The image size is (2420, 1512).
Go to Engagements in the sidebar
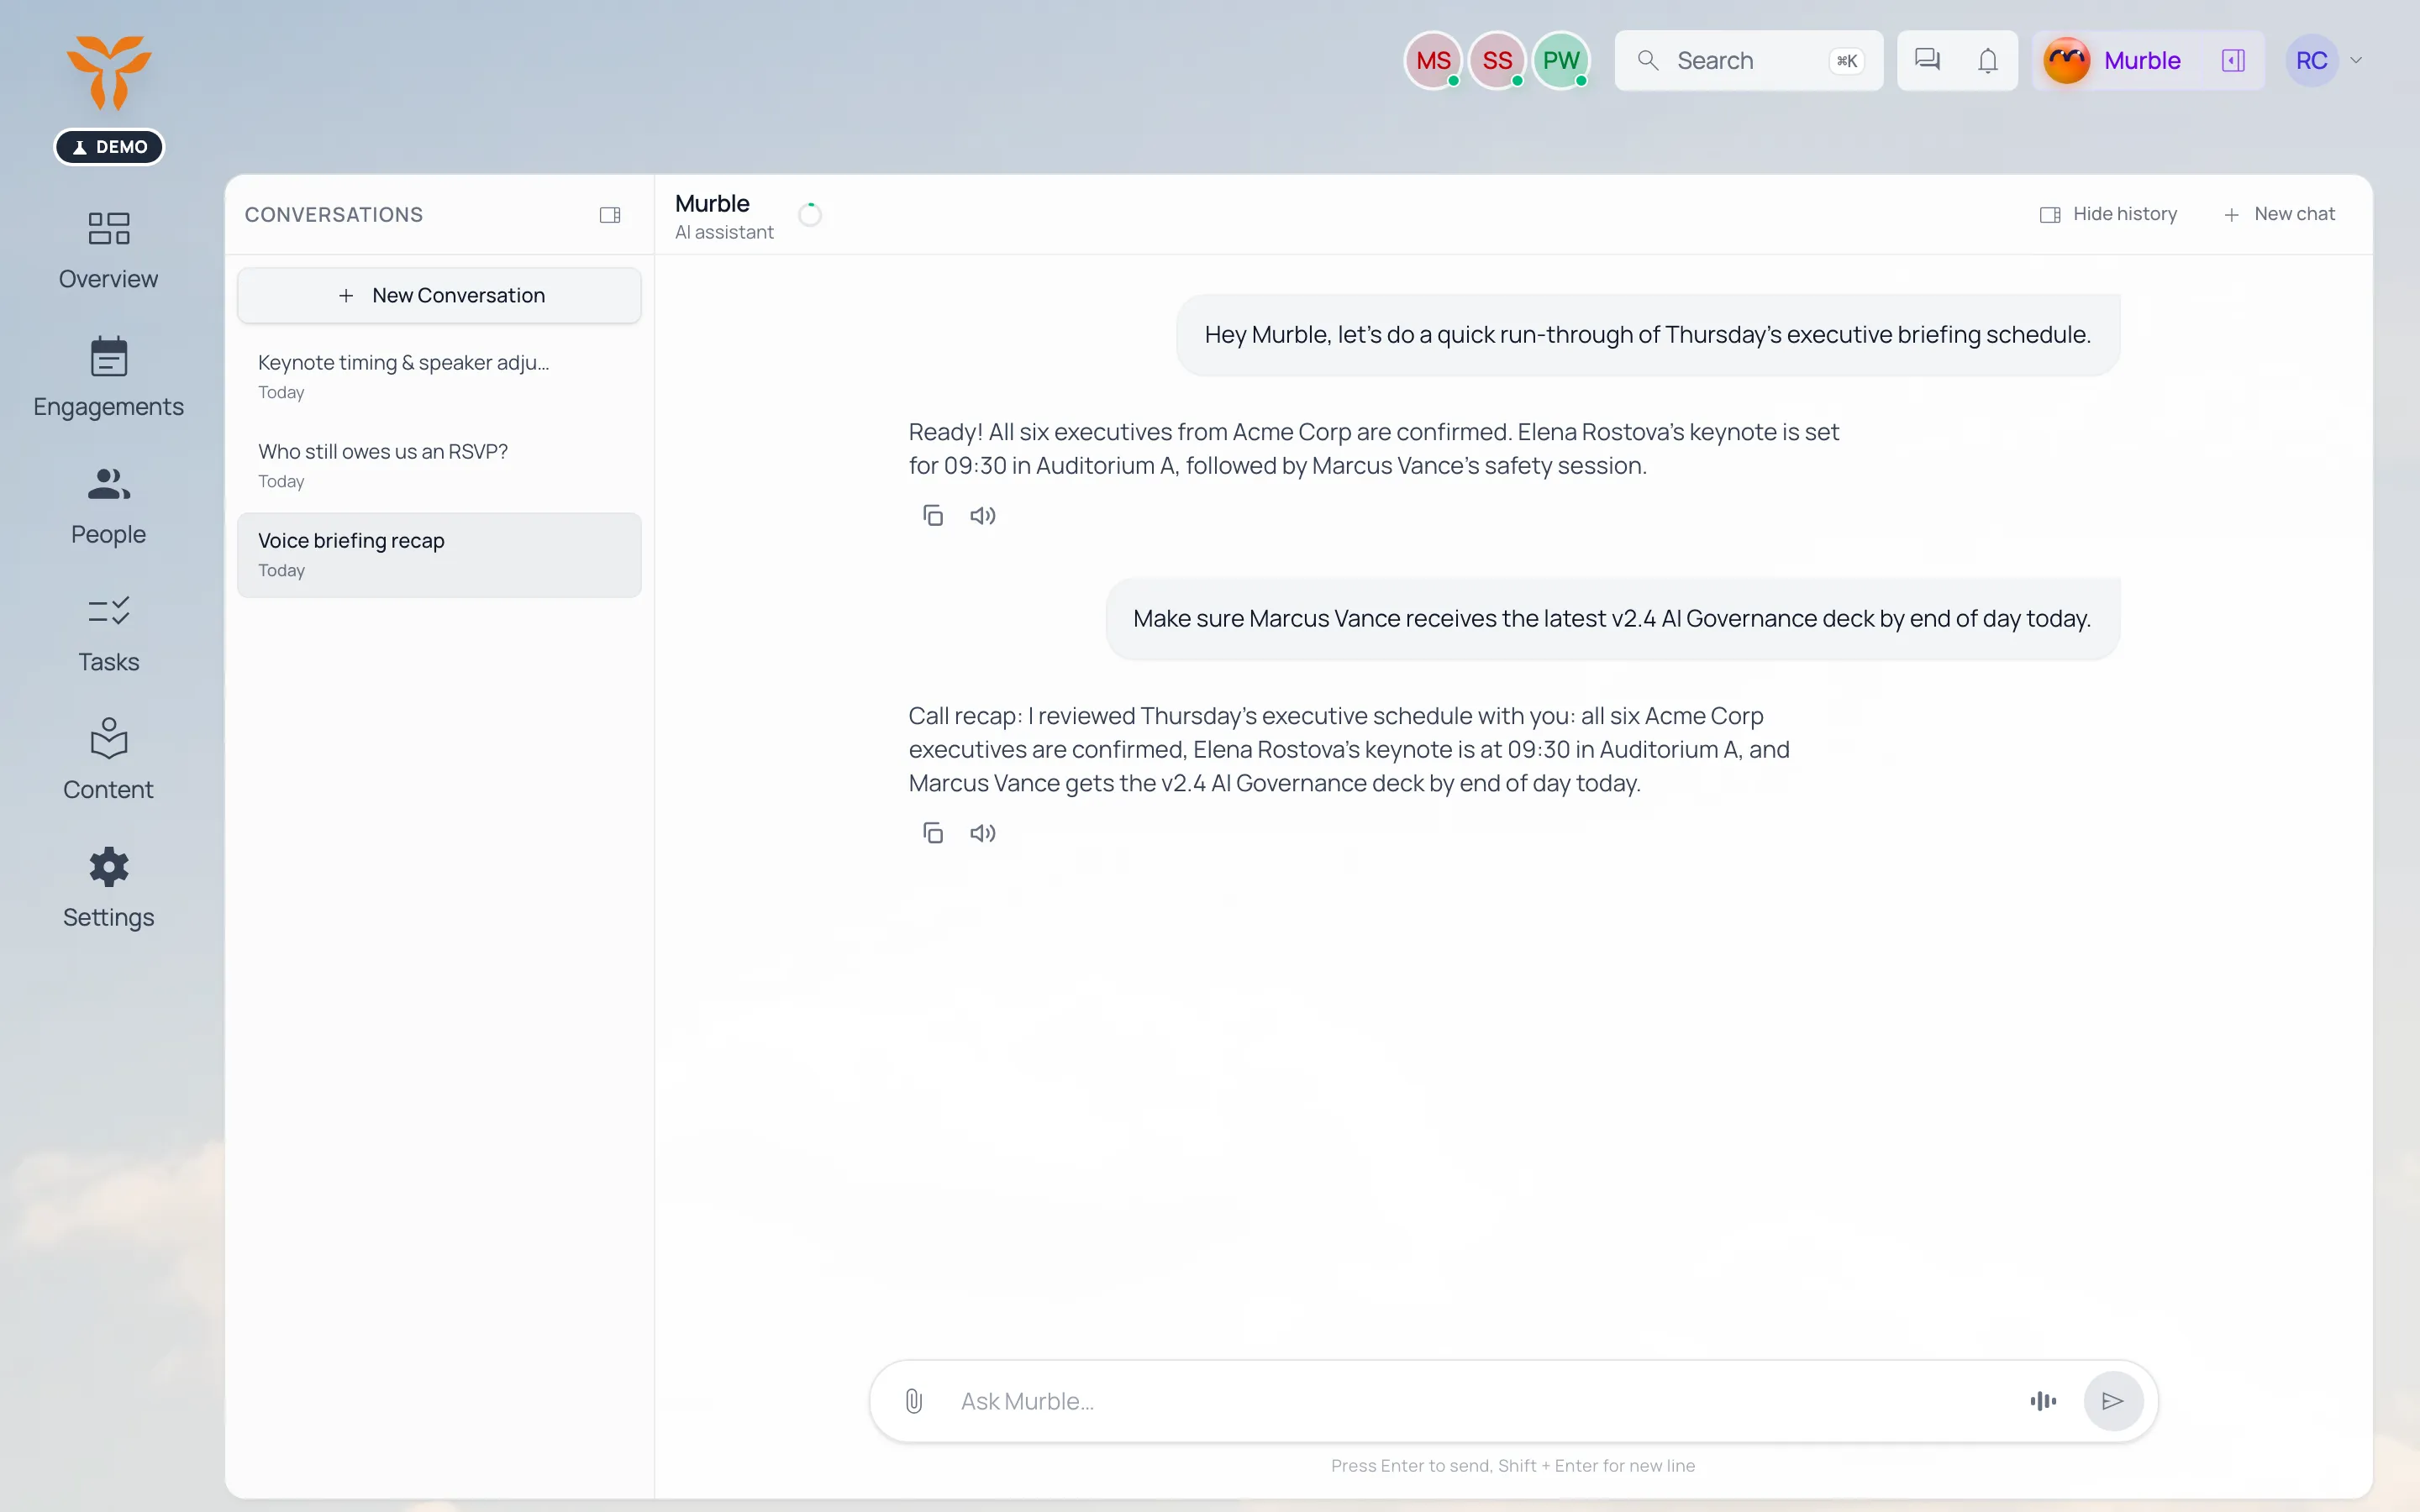[x=108, y=378]
